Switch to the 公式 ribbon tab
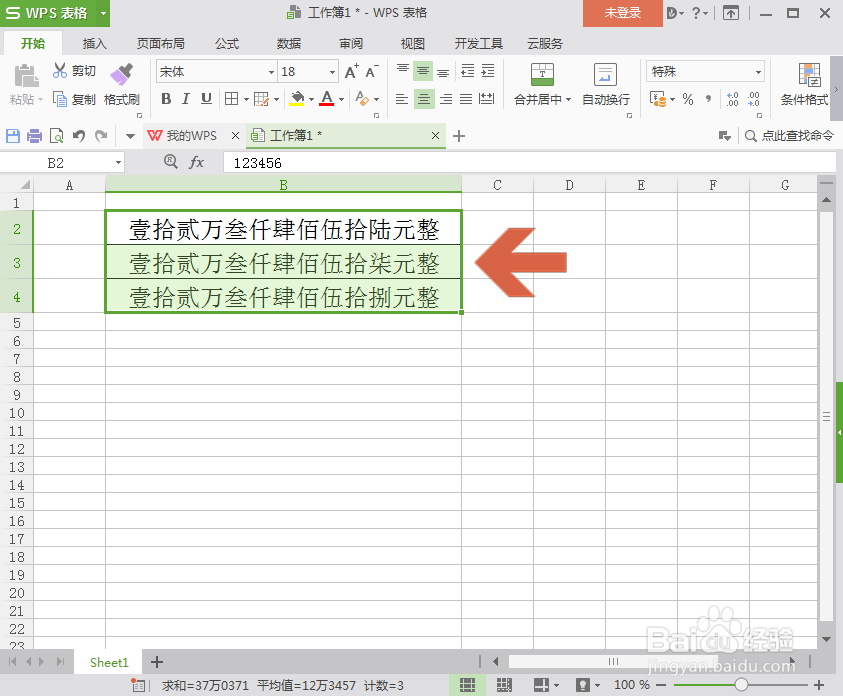Image resolution: width=843 pixels, height=696 pixels. [226, 43]
